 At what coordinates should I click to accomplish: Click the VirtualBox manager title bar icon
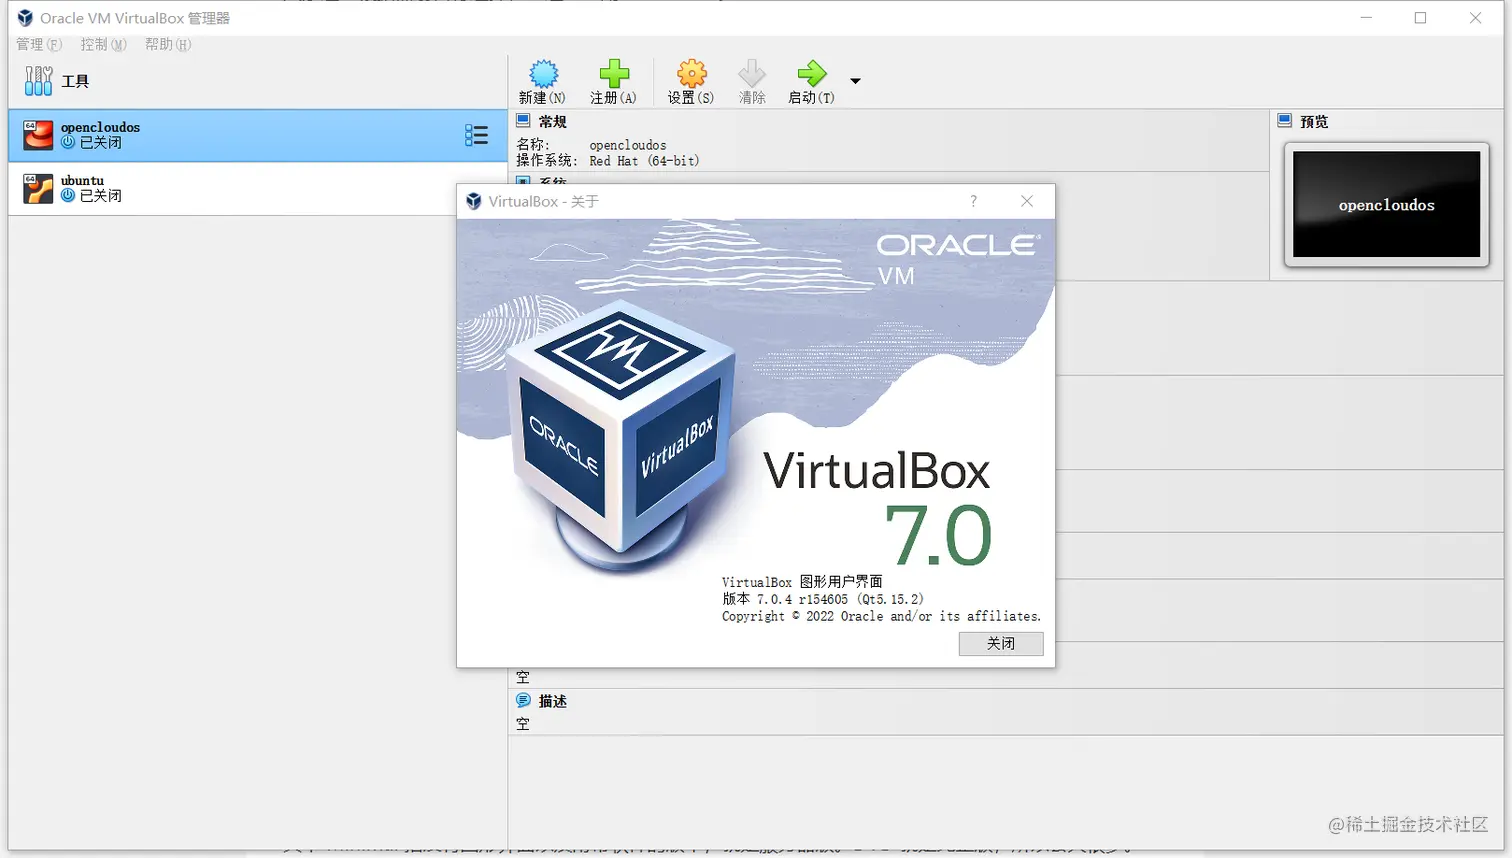coord(25,18)
